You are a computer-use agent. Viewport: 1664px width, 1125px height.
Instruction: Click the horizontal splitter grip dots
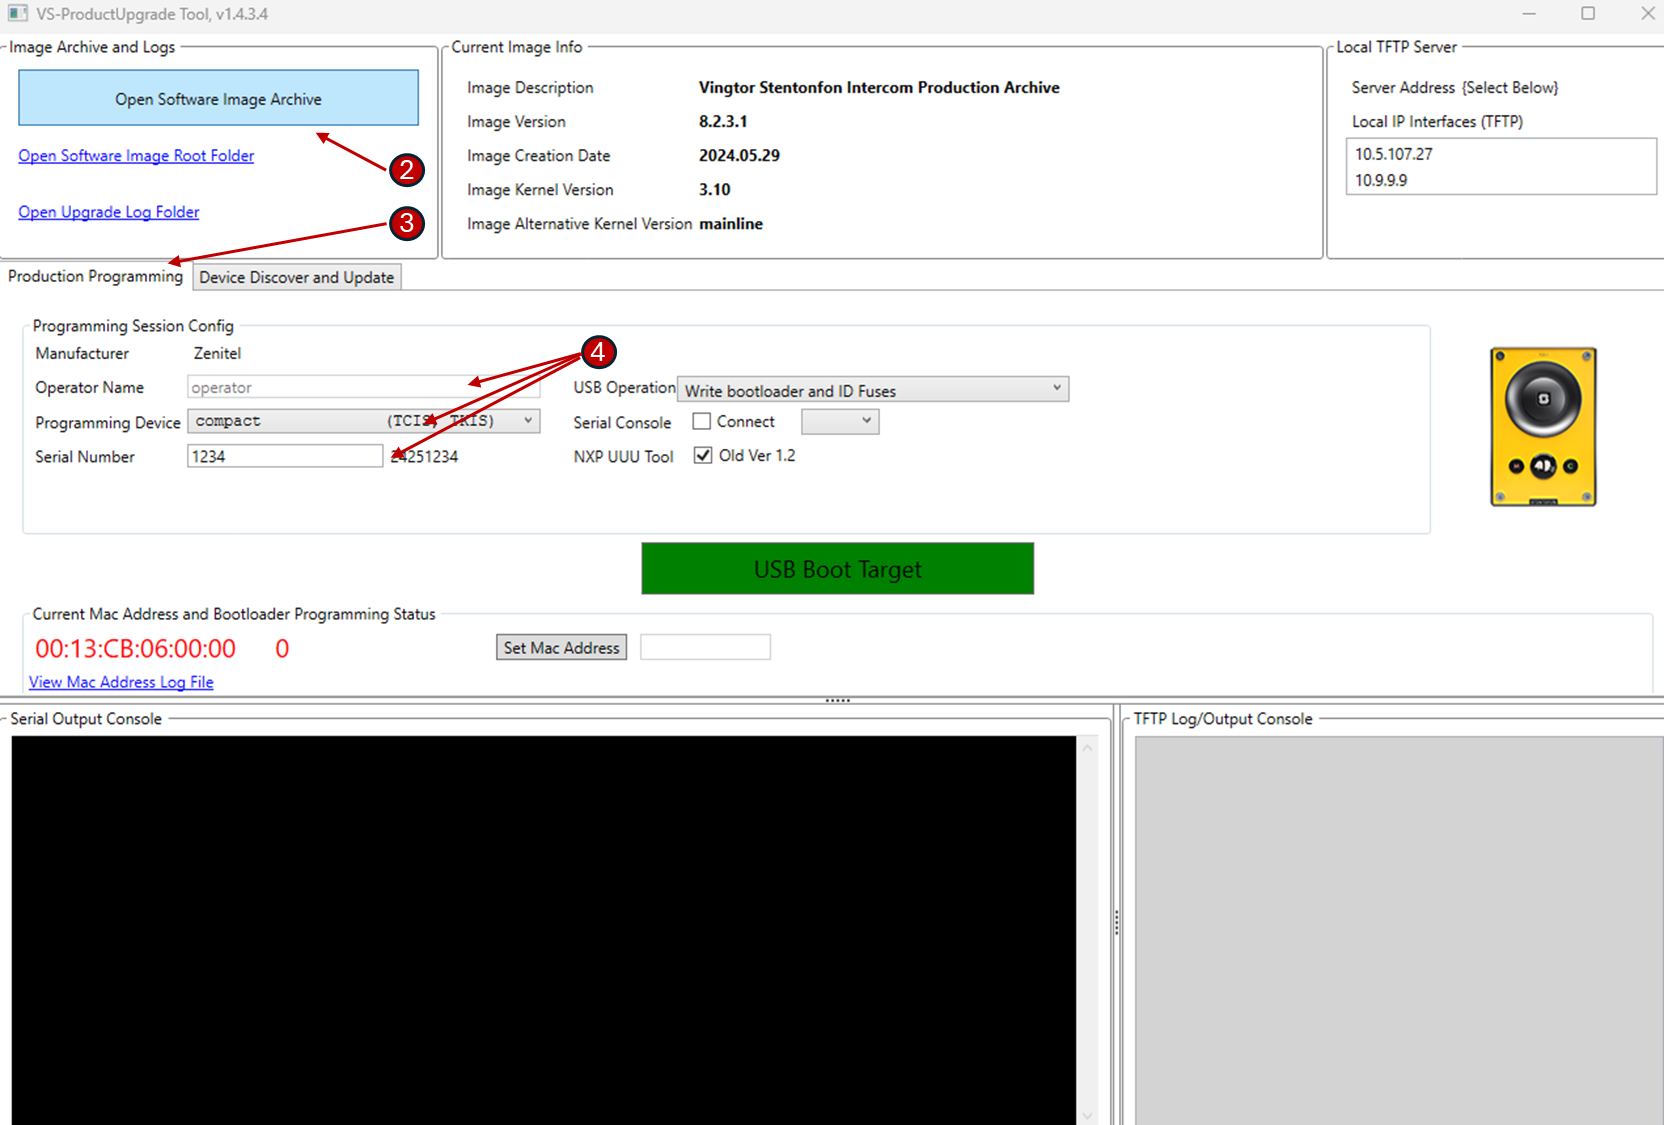(837, 700)
